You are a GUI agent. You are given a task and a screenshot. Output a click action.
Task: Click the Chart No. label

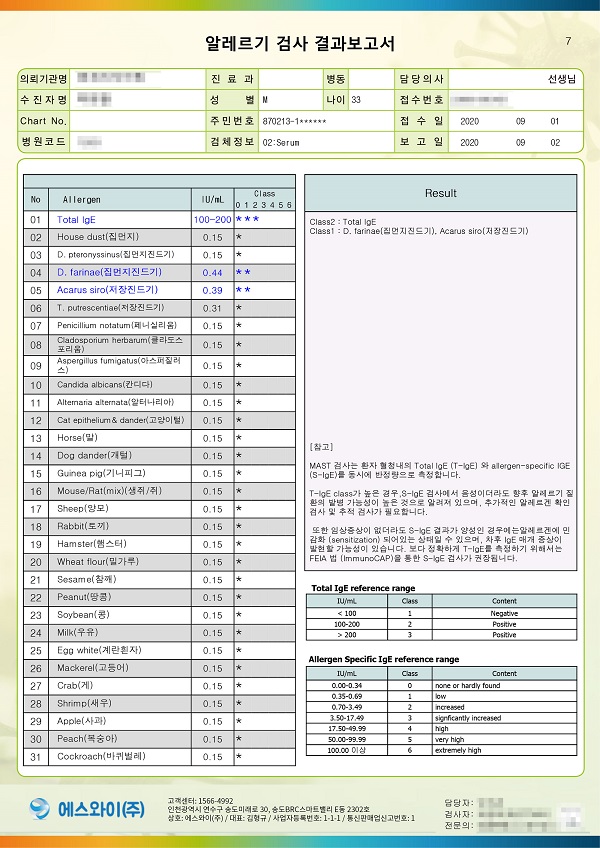44,121
